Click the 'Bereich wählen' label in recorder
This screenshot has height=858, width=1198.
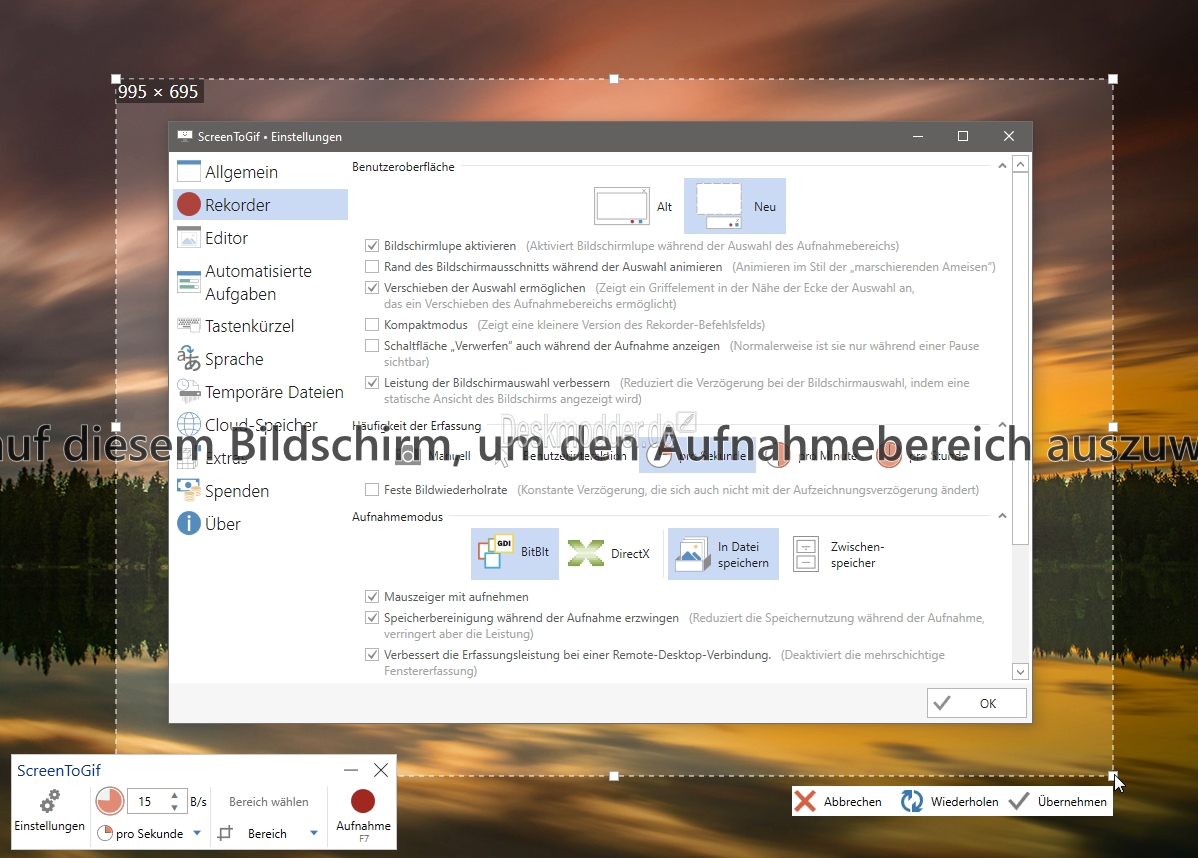[x=269, y=801]
